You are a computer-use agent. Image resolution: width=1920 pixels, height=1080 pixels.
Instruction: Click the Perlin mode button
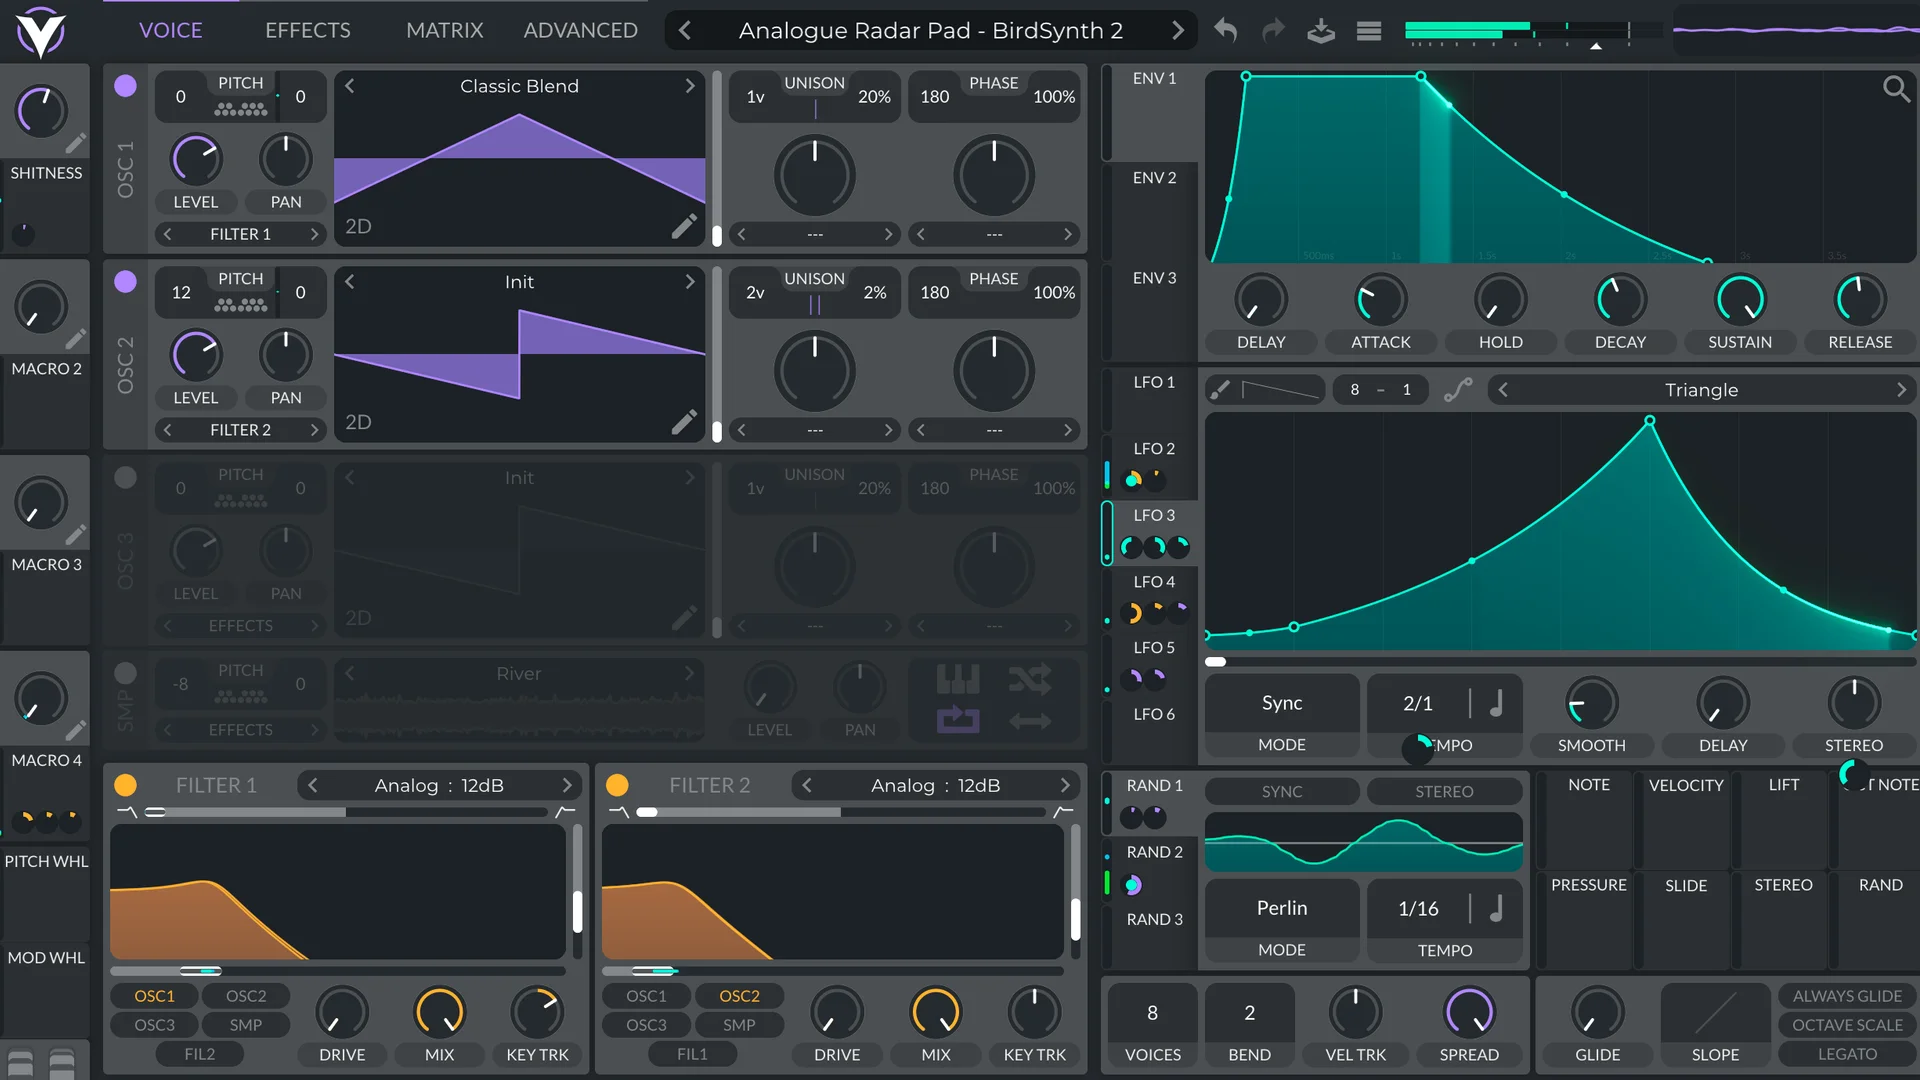pyautogui.click(x=1281, y=908)
